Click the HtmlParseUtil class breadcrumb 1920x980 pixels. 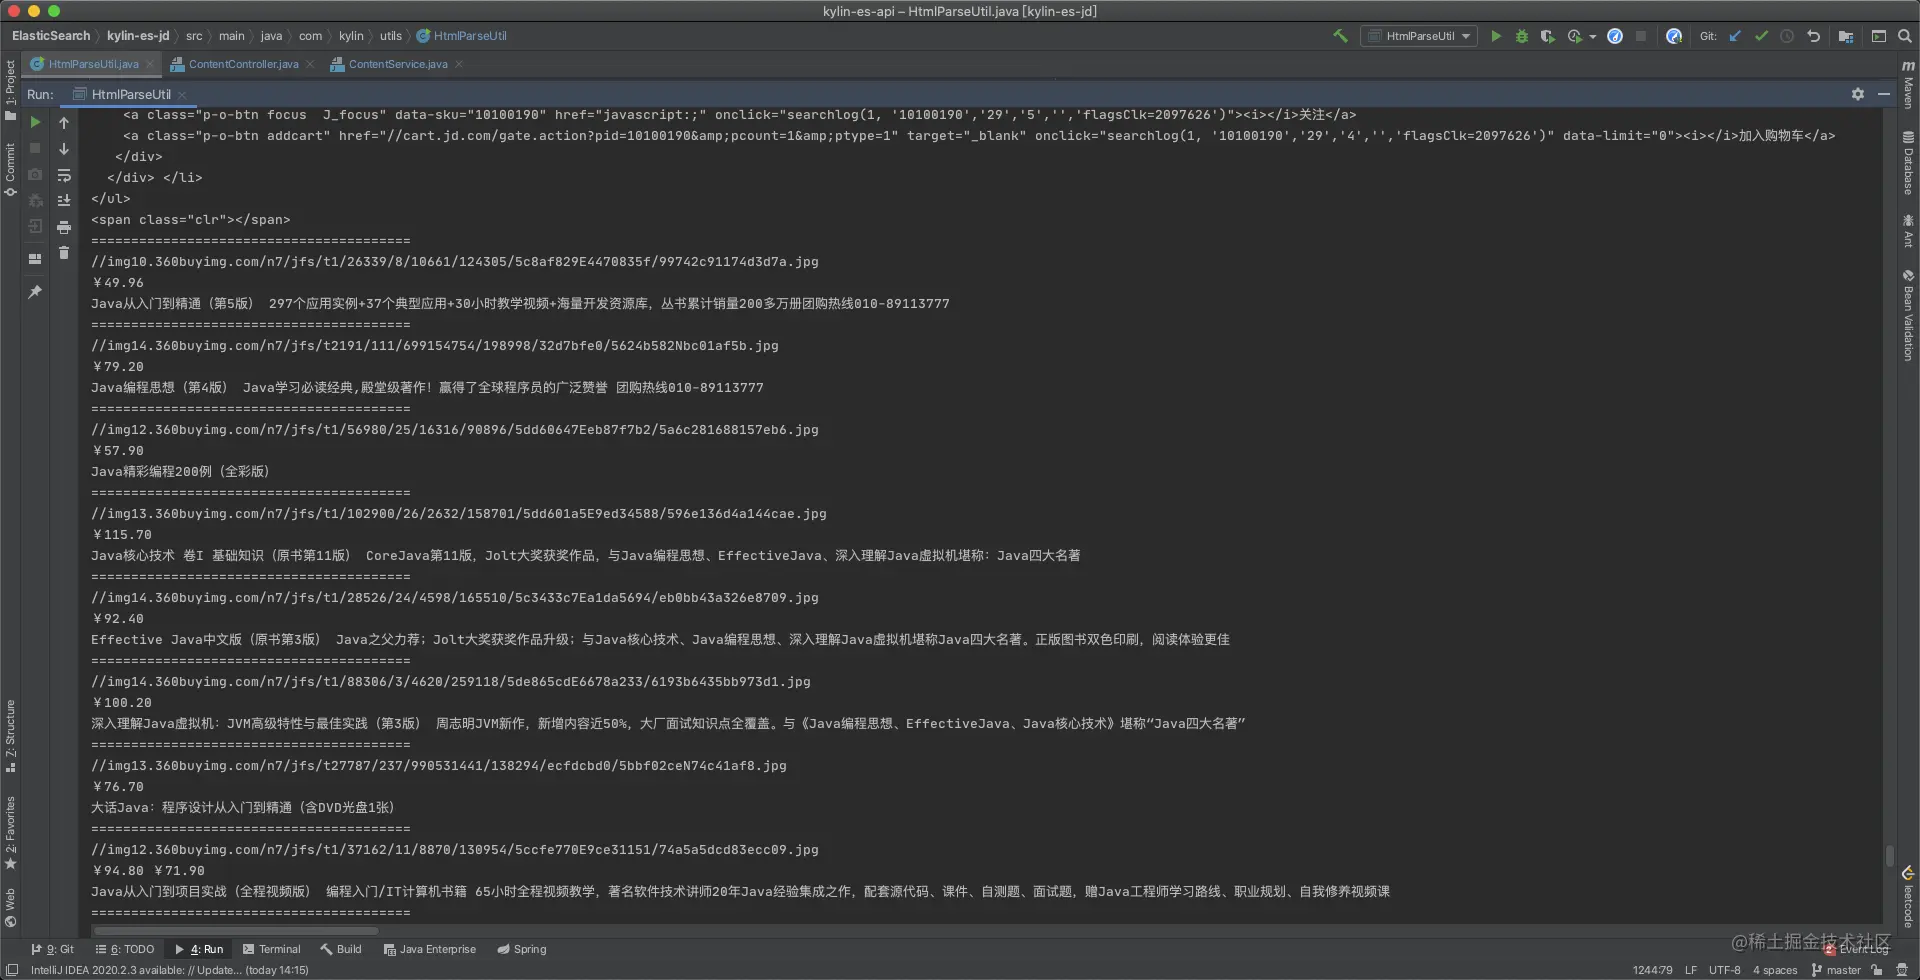pos(462,36)
